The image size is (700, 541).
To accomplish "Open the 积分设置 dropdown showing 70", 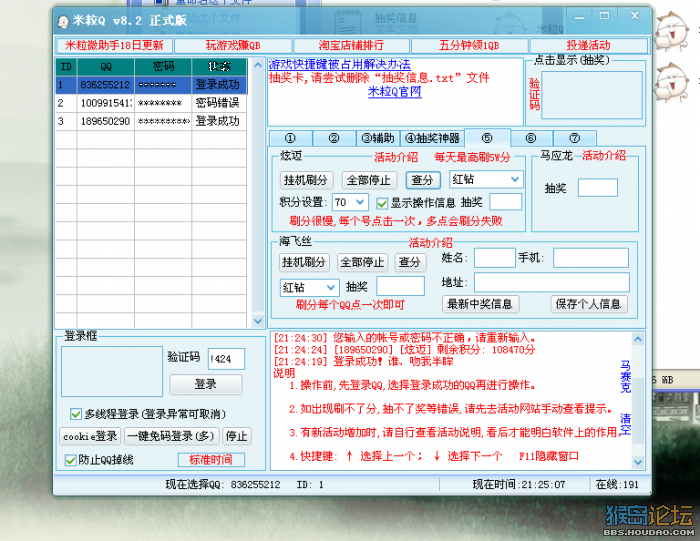I will (350, 203).
